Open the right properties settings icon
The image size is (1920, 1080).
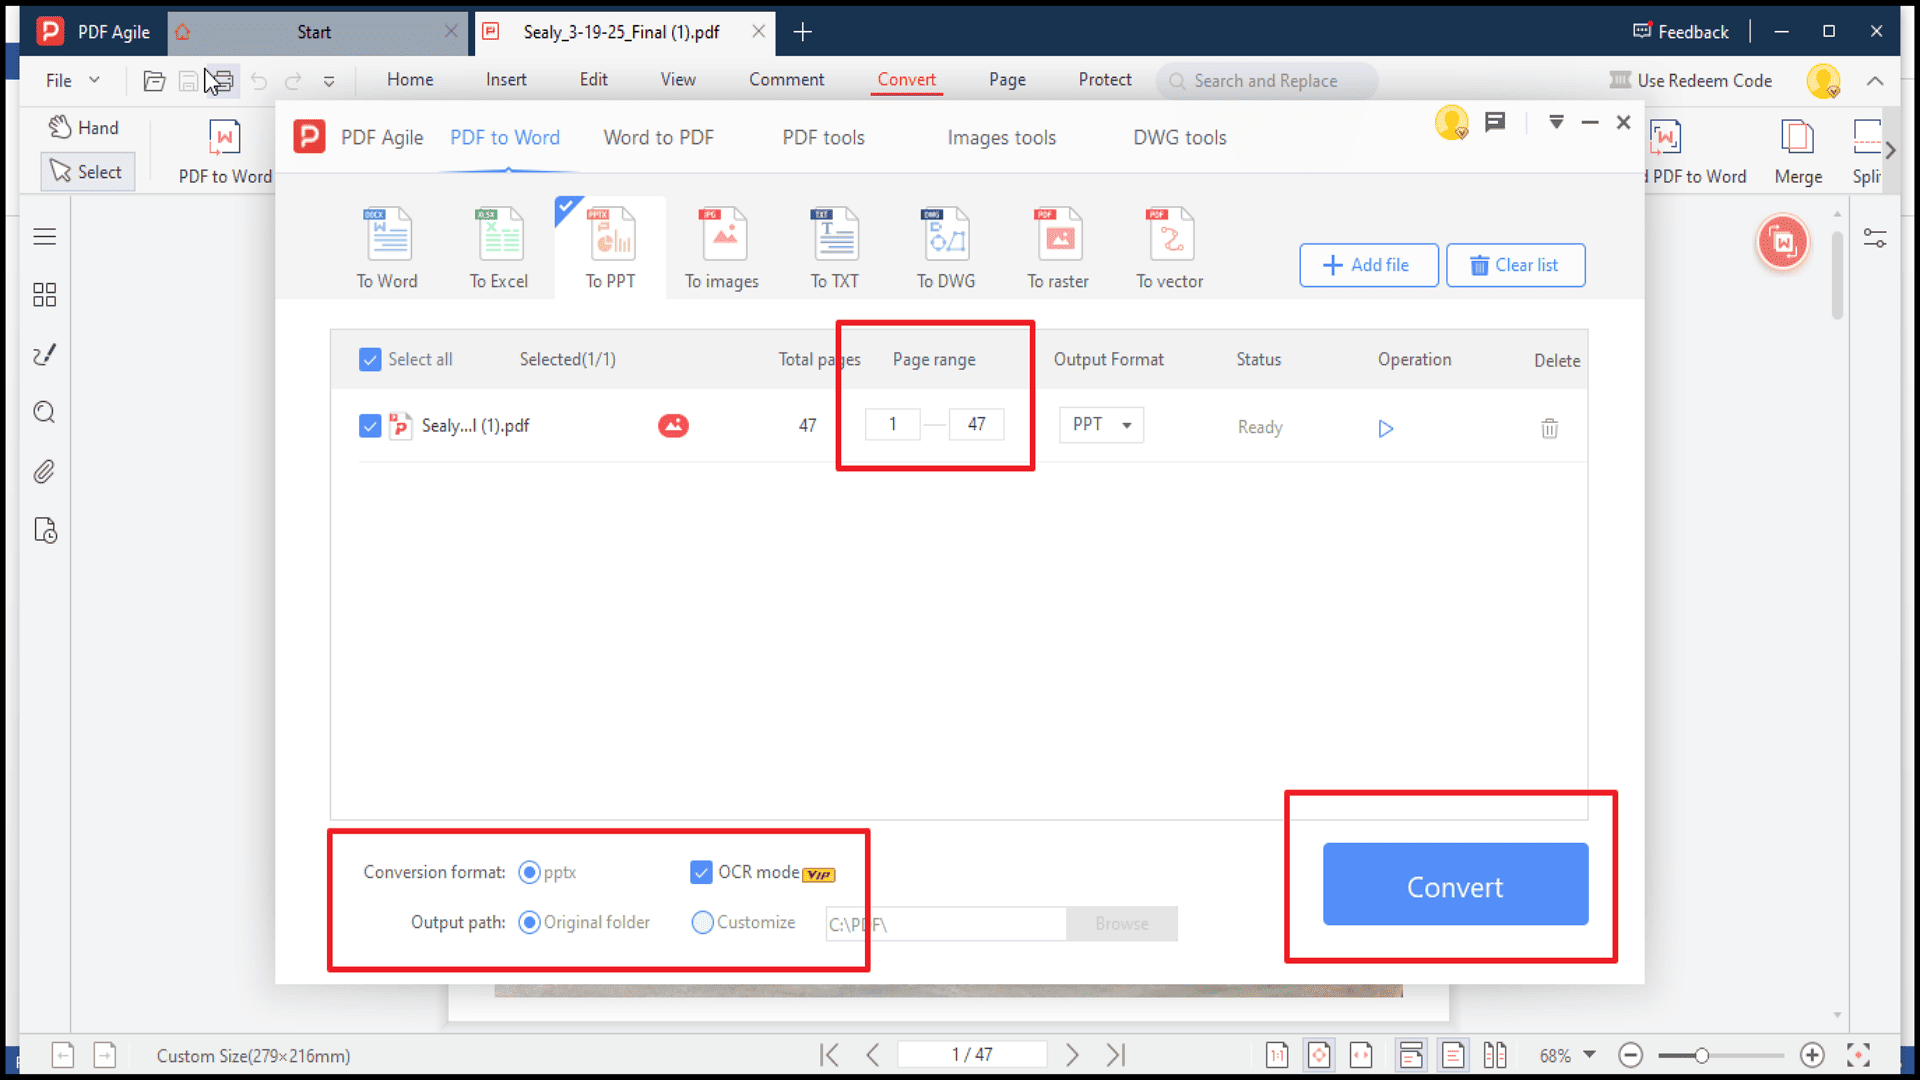[x=1875, y=238]
